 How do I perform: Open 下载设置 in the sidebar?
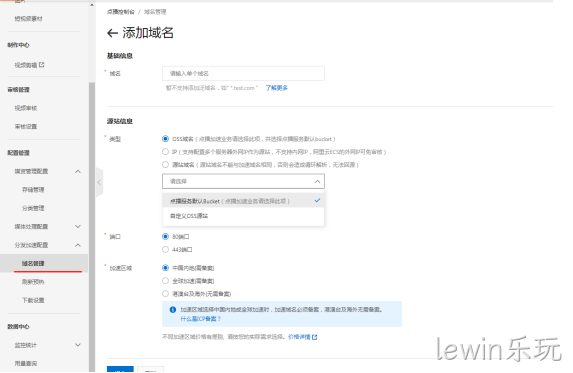click(33, 300)
